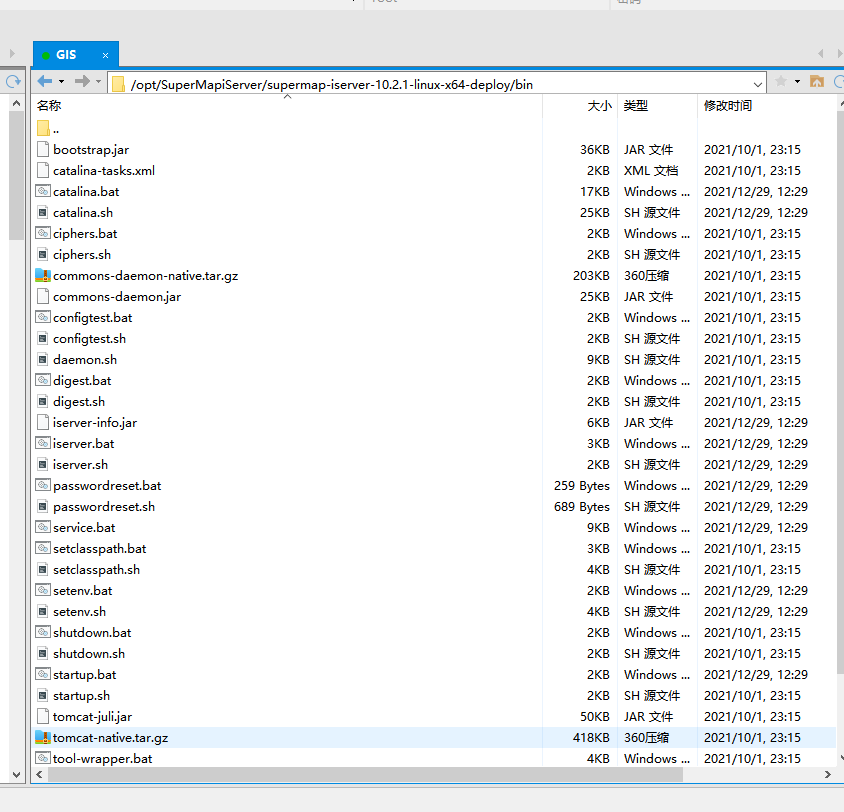The width and height of the screenshot is (844, 812).
Task: Click setclasspath.bat file name
Action: 100,548
